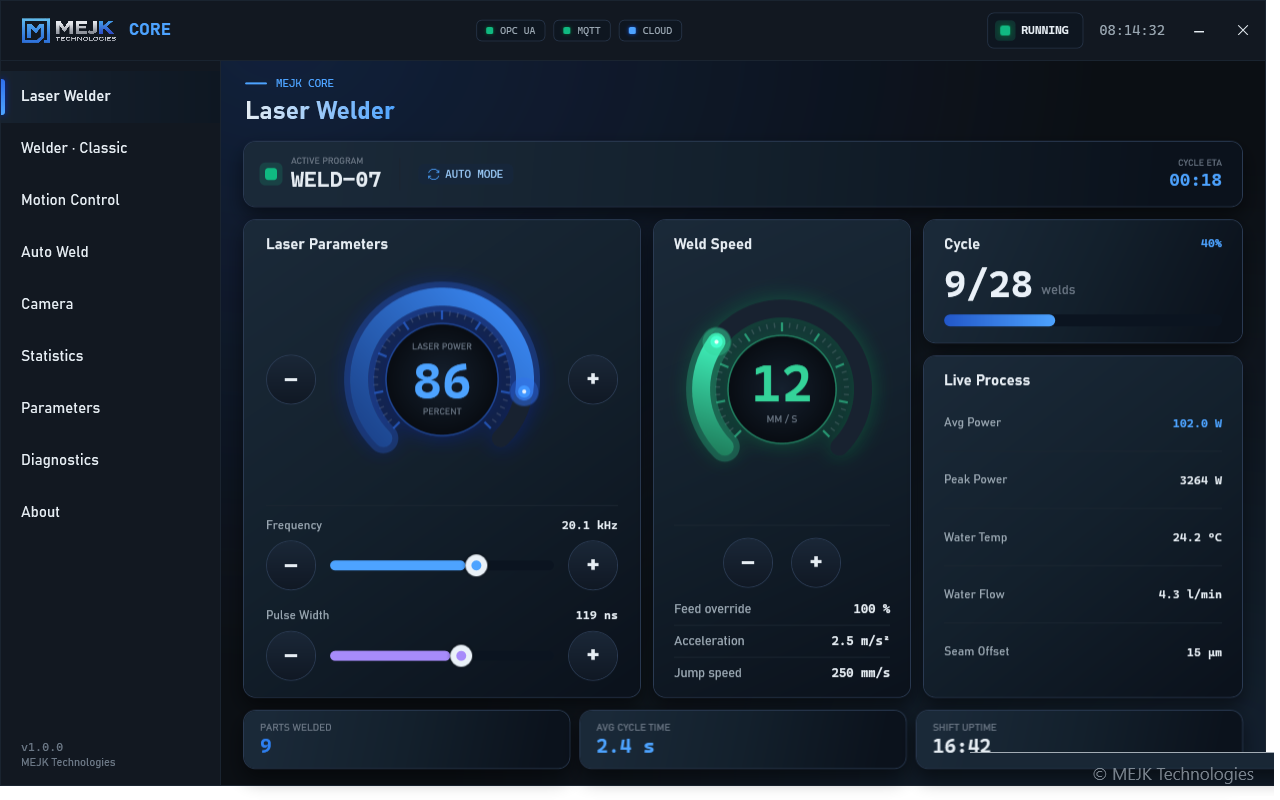Decrease frequency with minus button

[x=291, y=566]
